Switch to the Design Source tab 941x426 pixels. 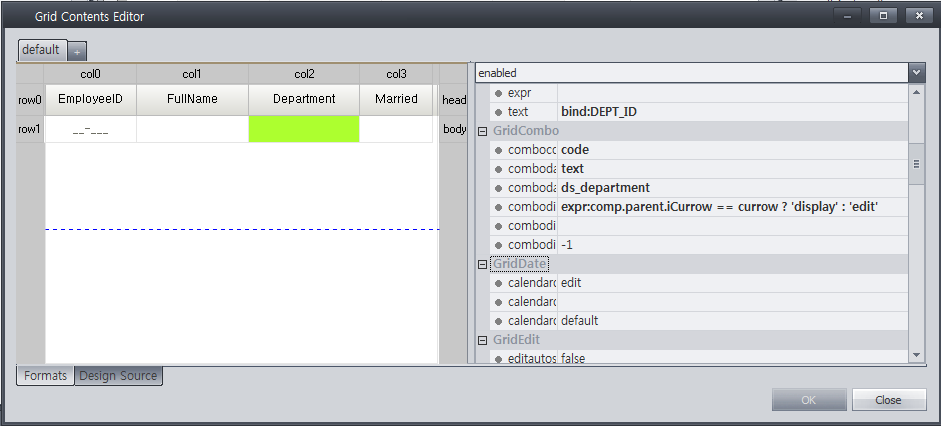click(118, 376)
